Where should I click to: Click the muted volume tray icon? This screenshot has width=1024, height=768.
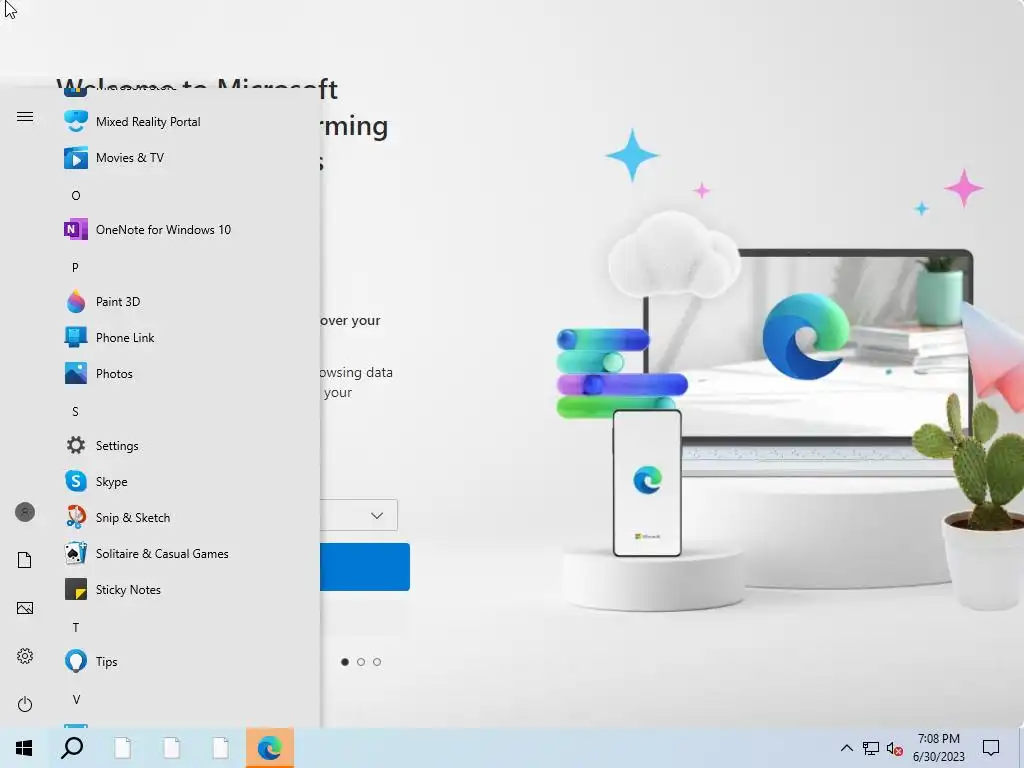(x=895, y=748)
